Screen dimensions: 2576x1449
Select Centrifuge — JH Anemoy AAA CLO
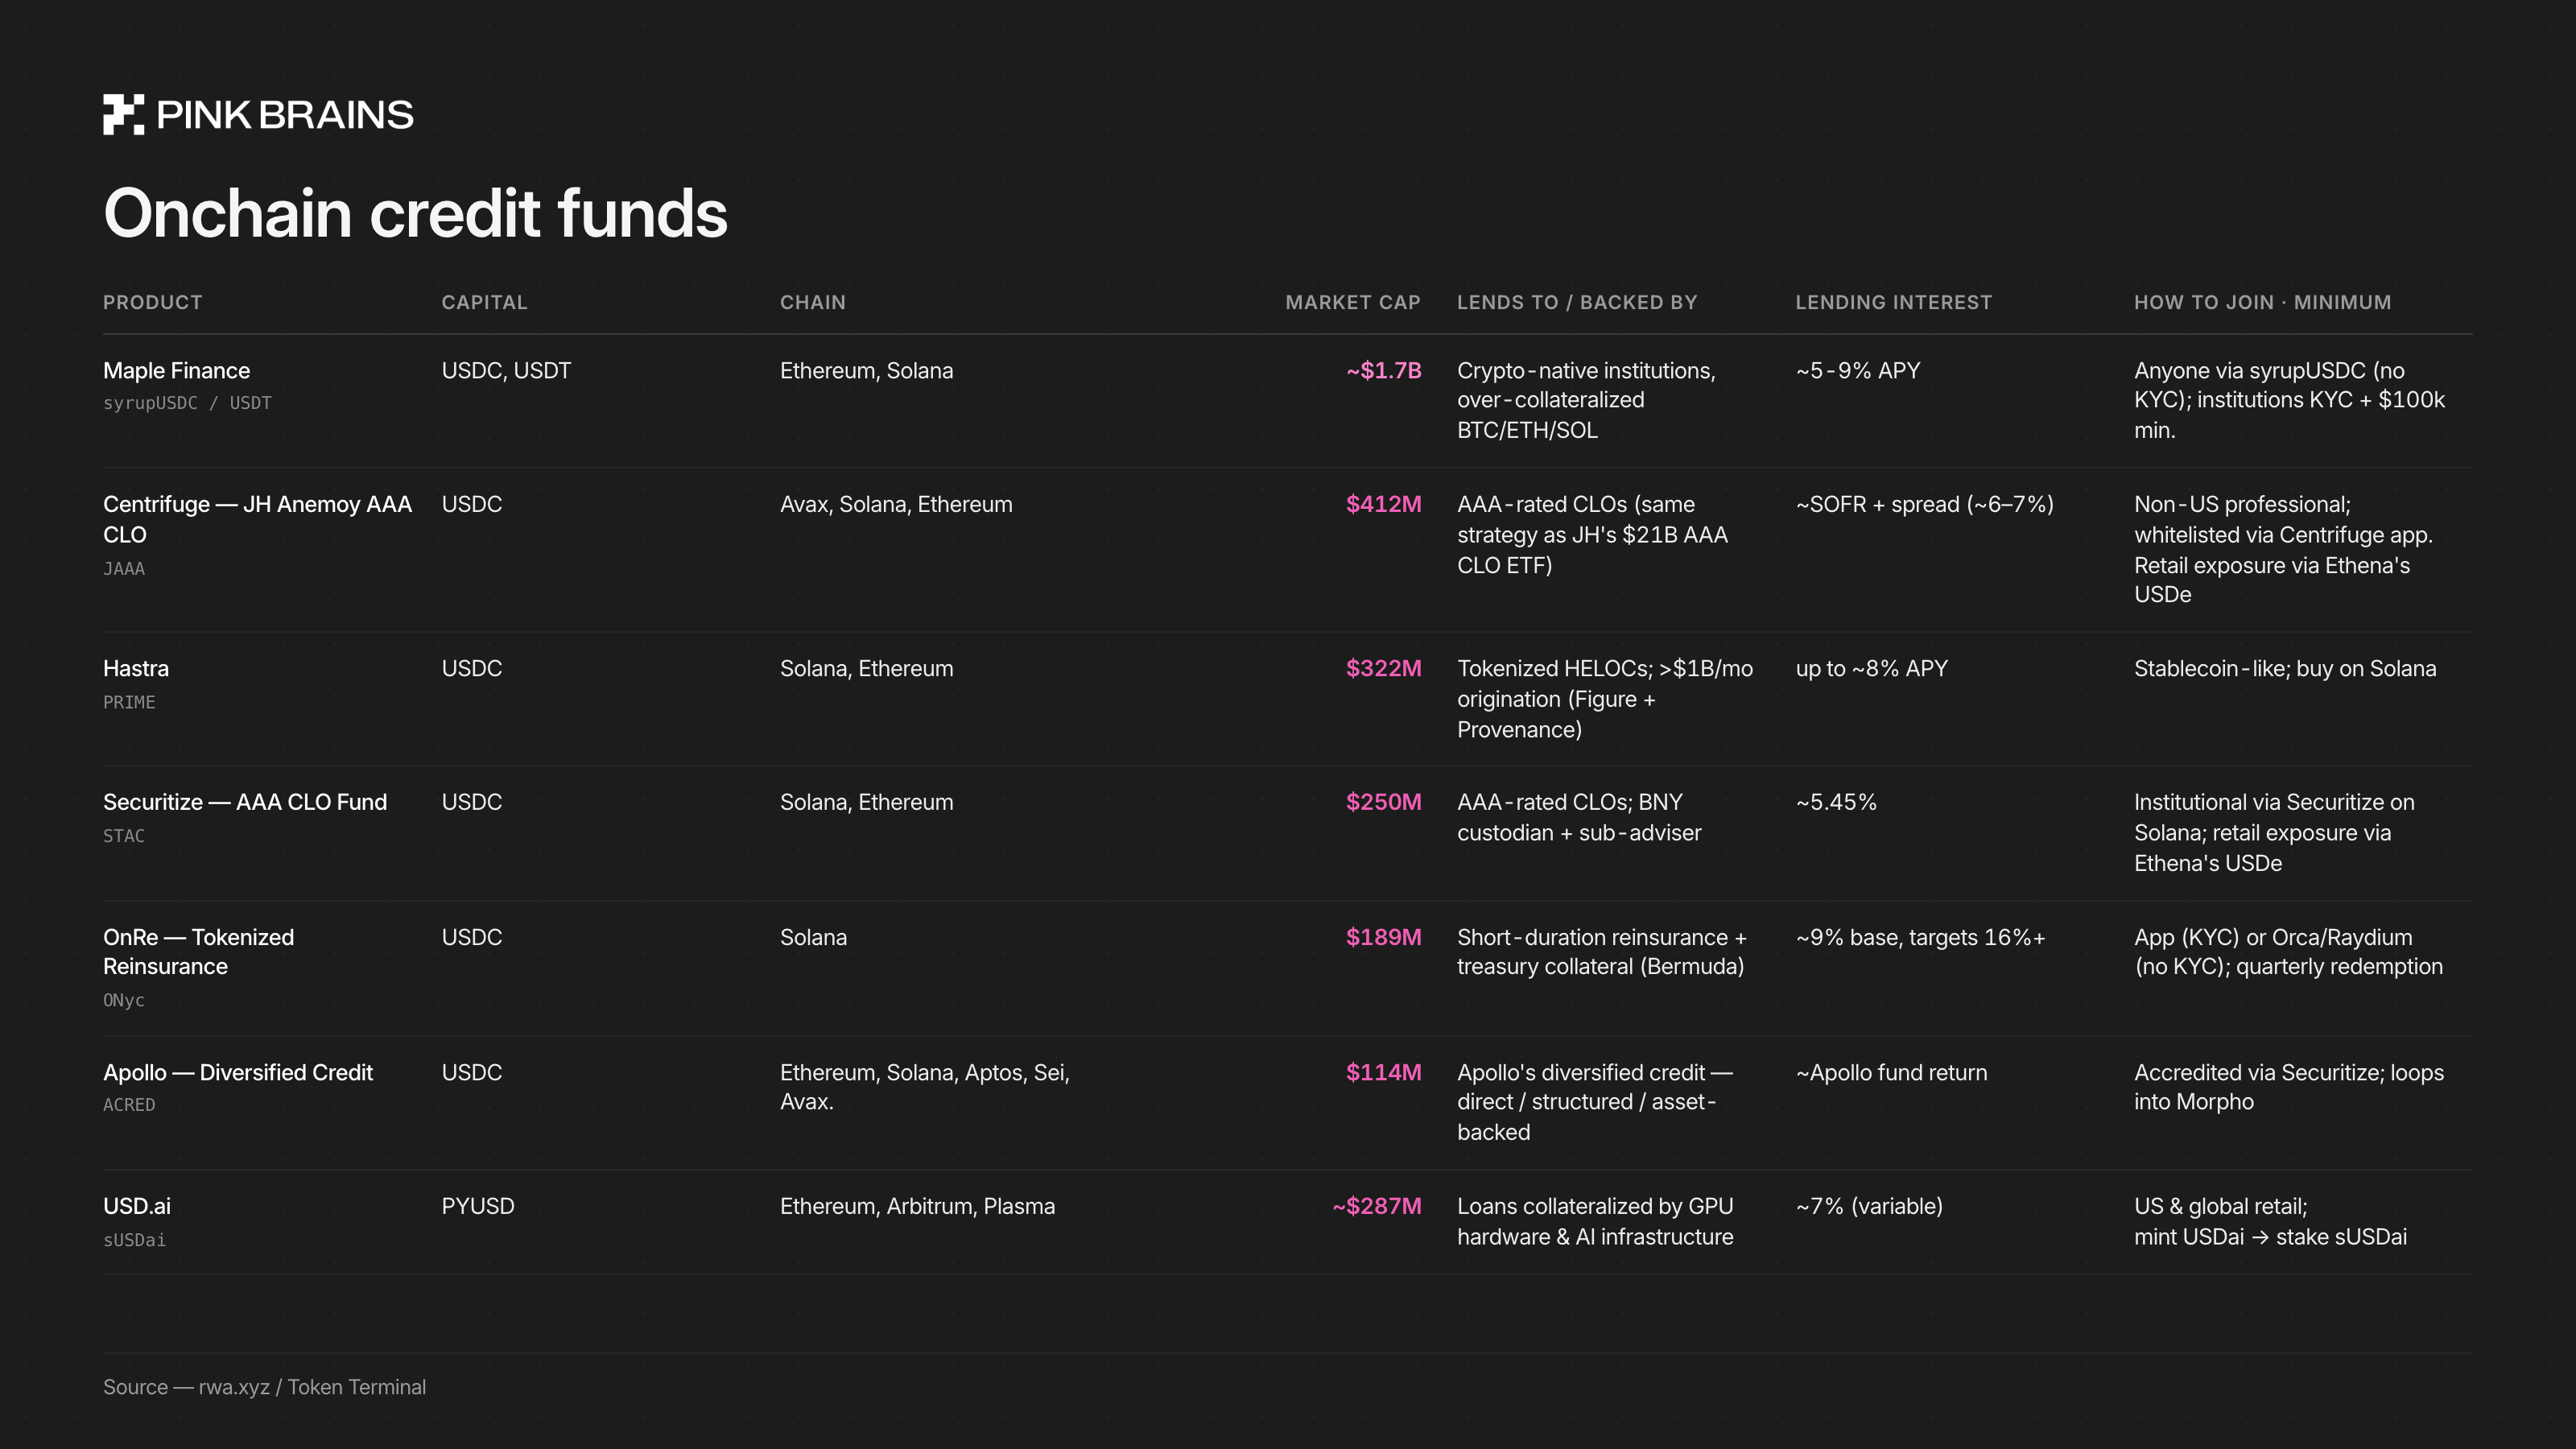coord(257,519)
